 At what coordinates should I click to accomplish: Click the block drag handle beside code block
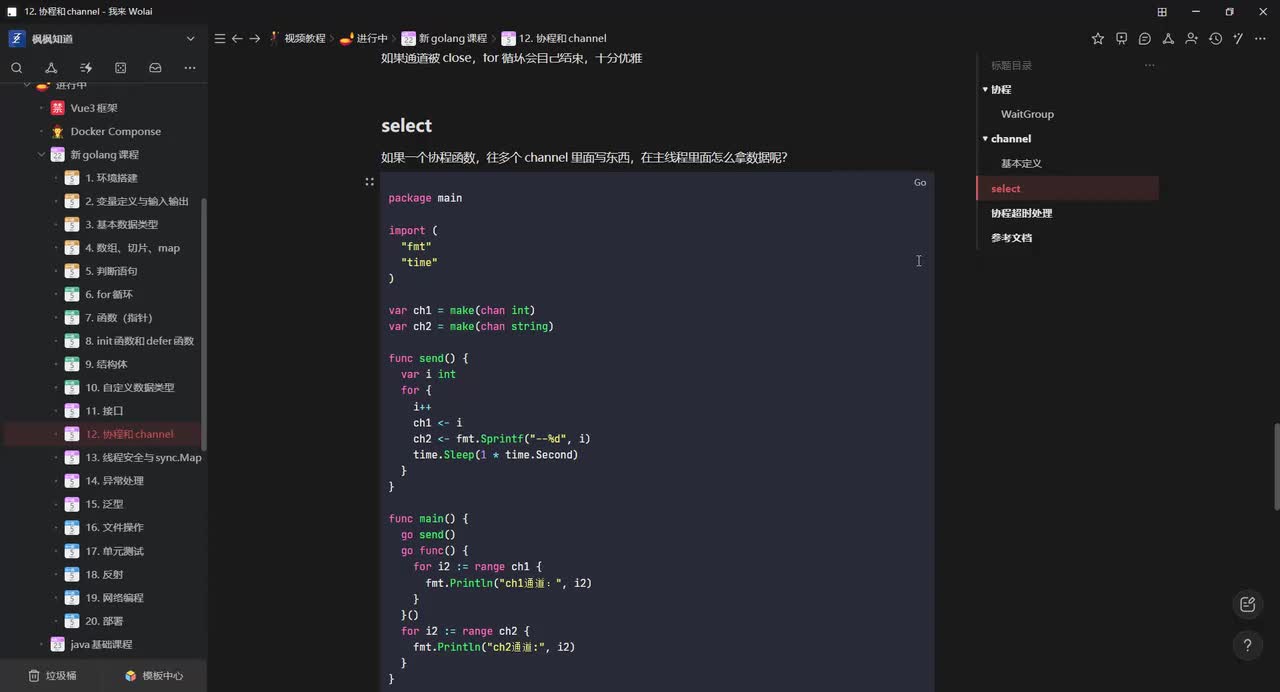[x=369, y=182]
